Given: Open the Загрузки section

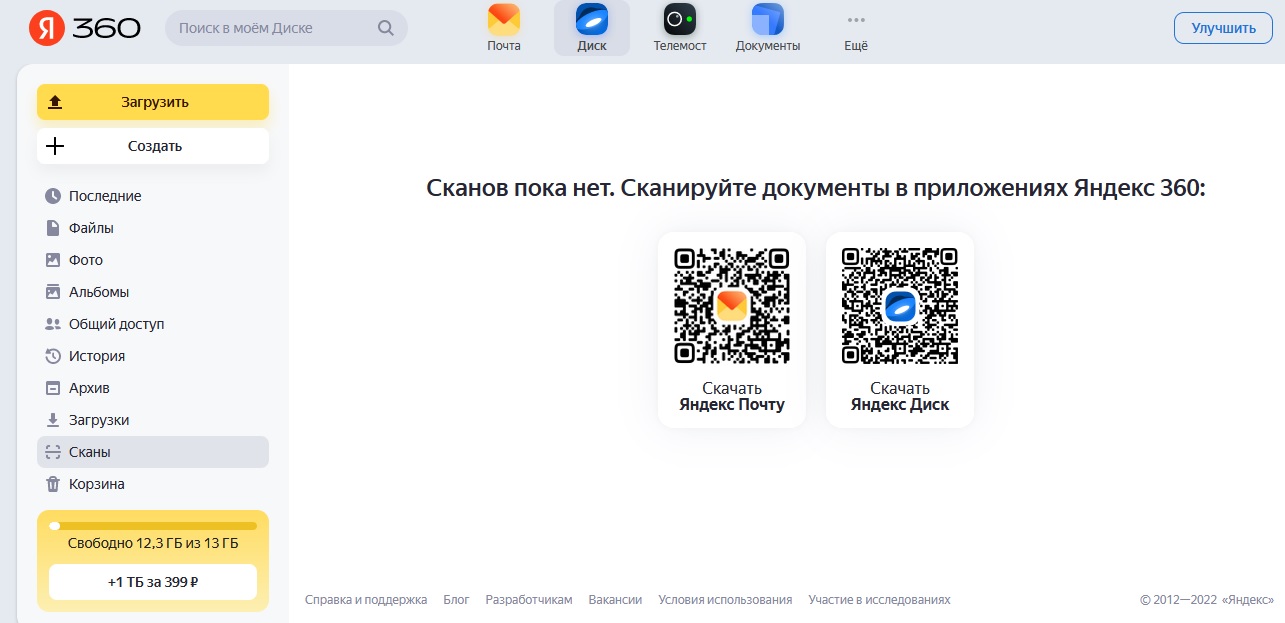Looking at the screenshot, I should pos(153,420).
